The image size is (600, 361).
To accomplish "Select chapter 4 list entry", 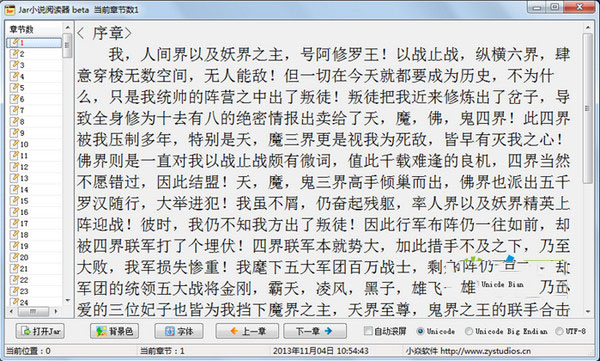I will click(34, 77).
